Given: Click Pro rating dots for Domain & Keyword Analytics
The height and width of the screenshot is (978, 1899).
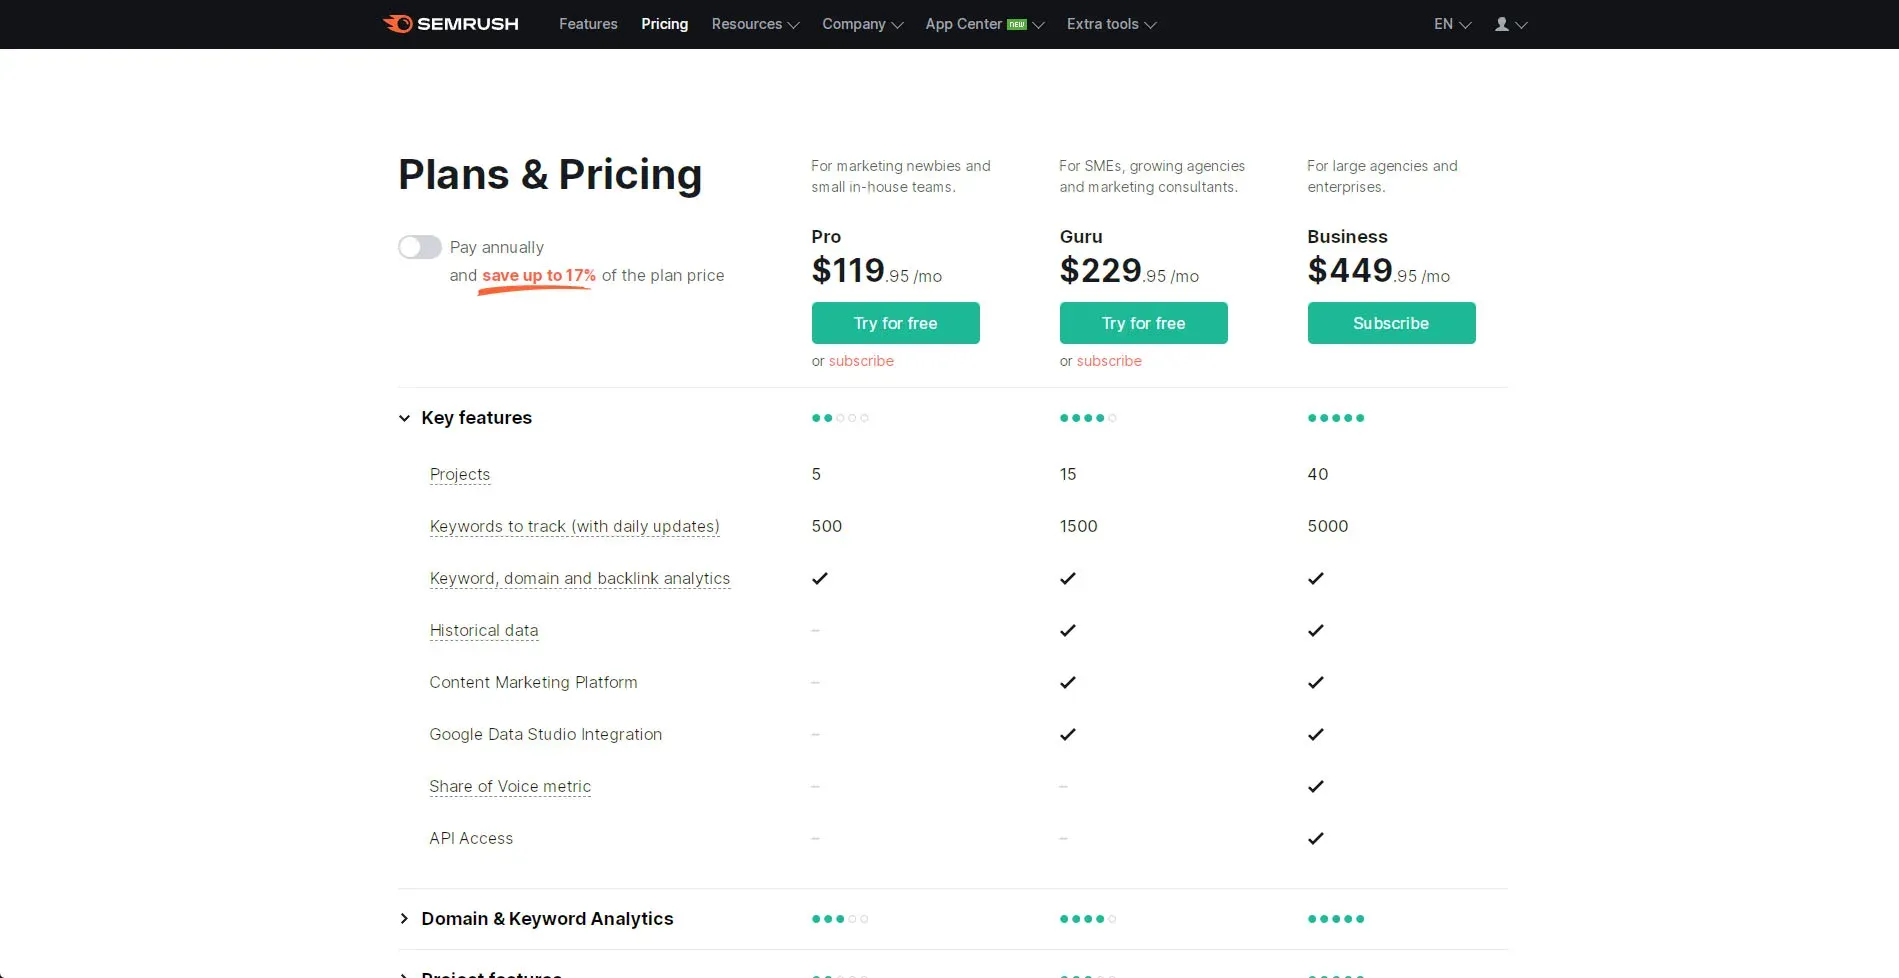Looking at the screenshot, I should [x=840, y=919].
